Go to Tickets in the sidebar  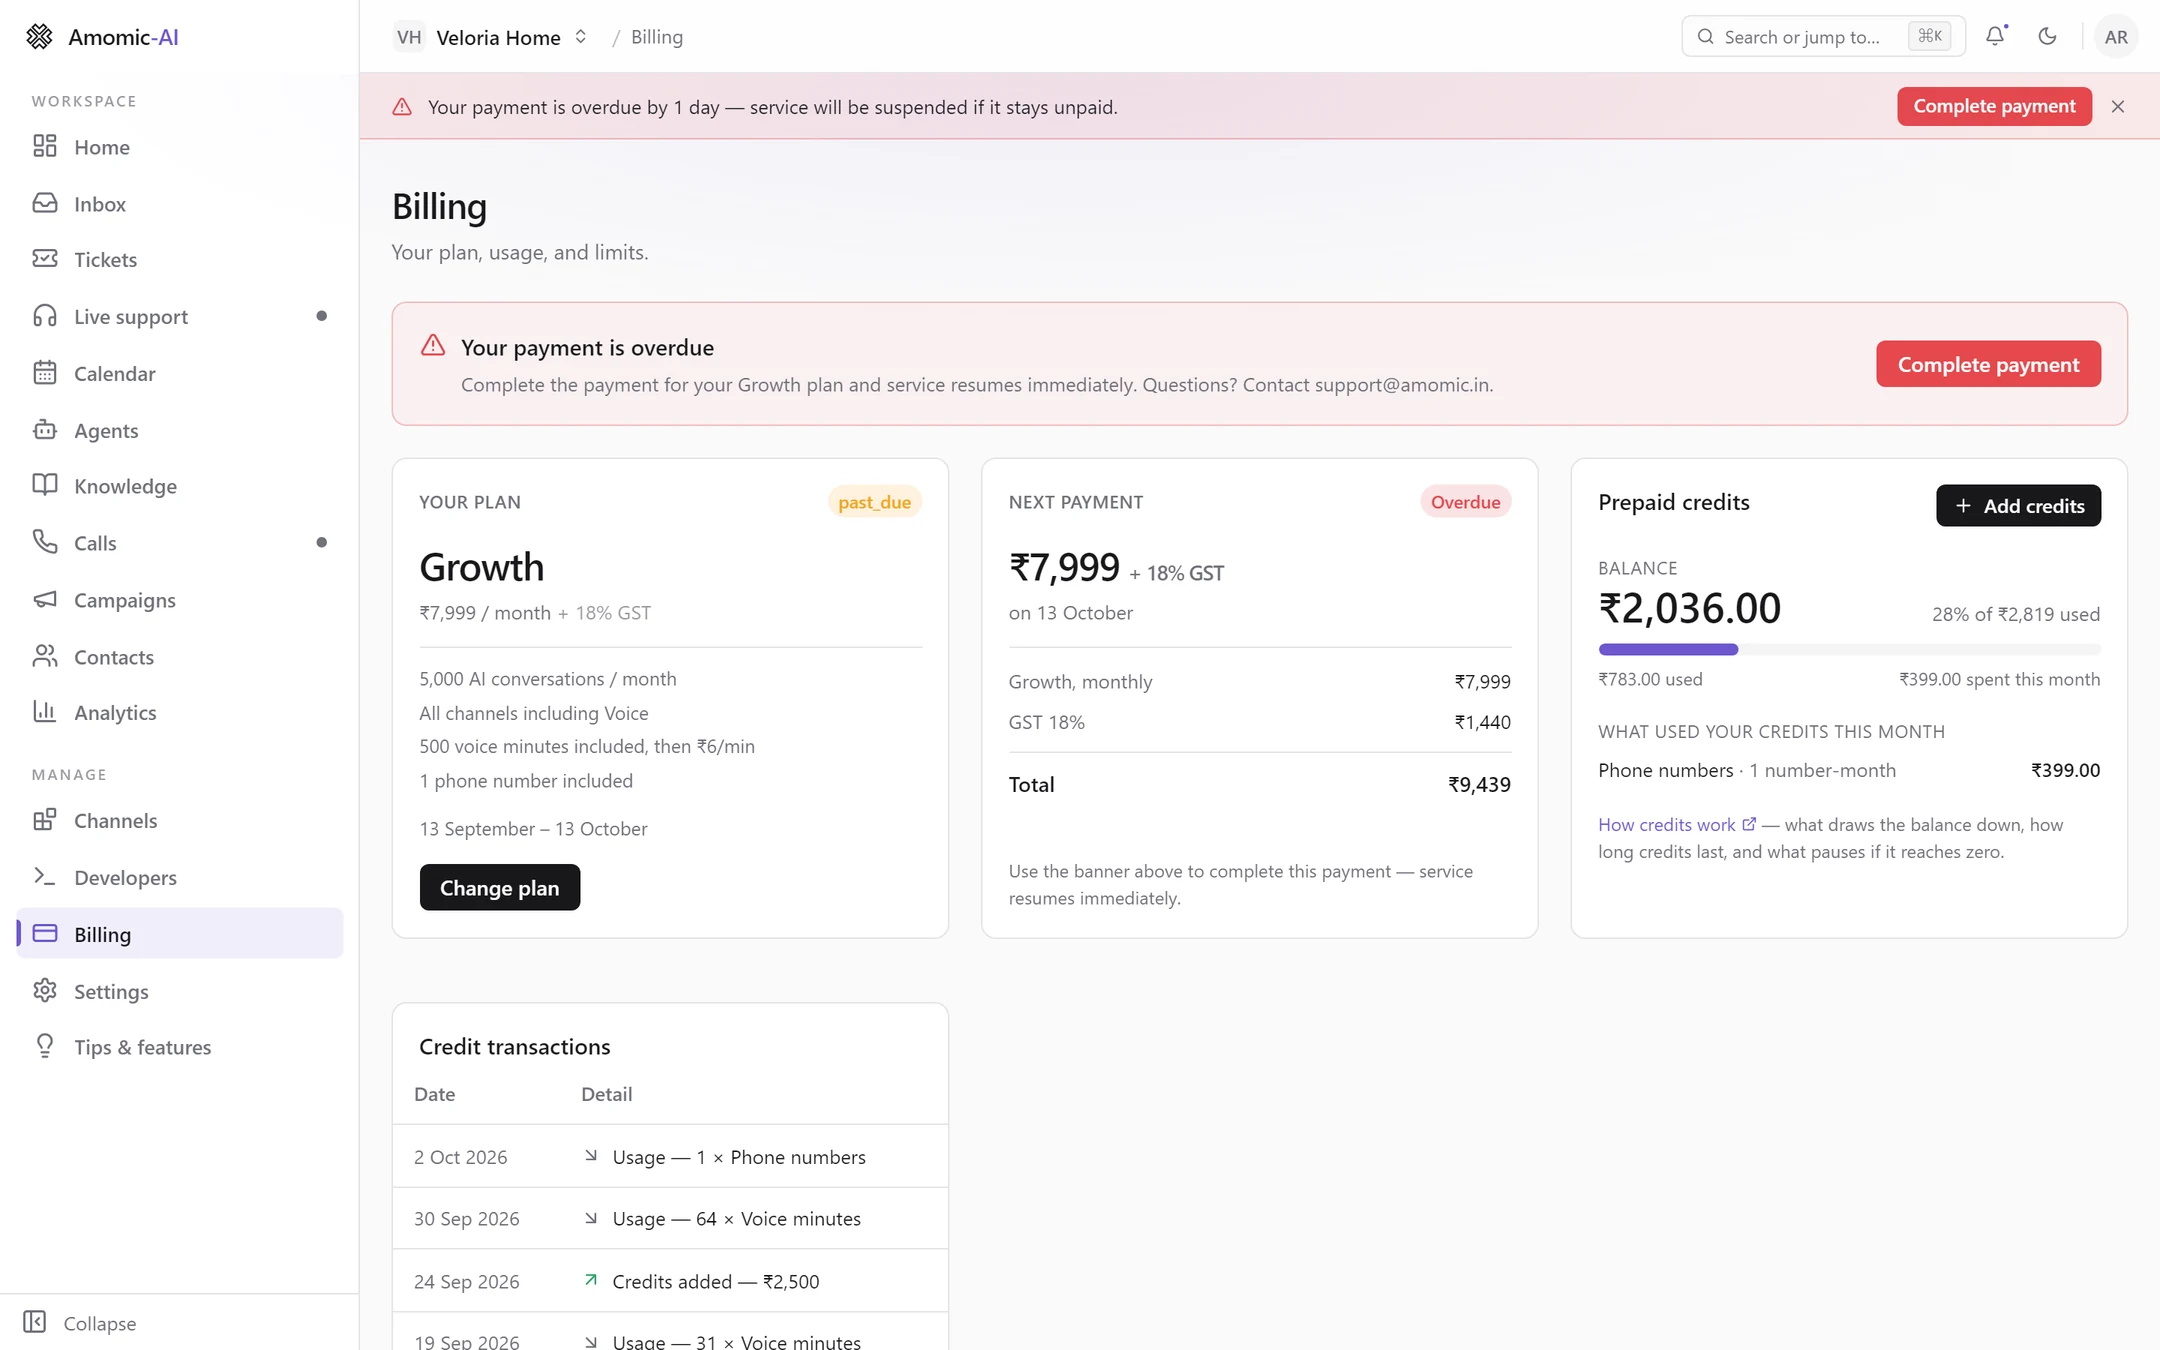(x=180, y=260)
